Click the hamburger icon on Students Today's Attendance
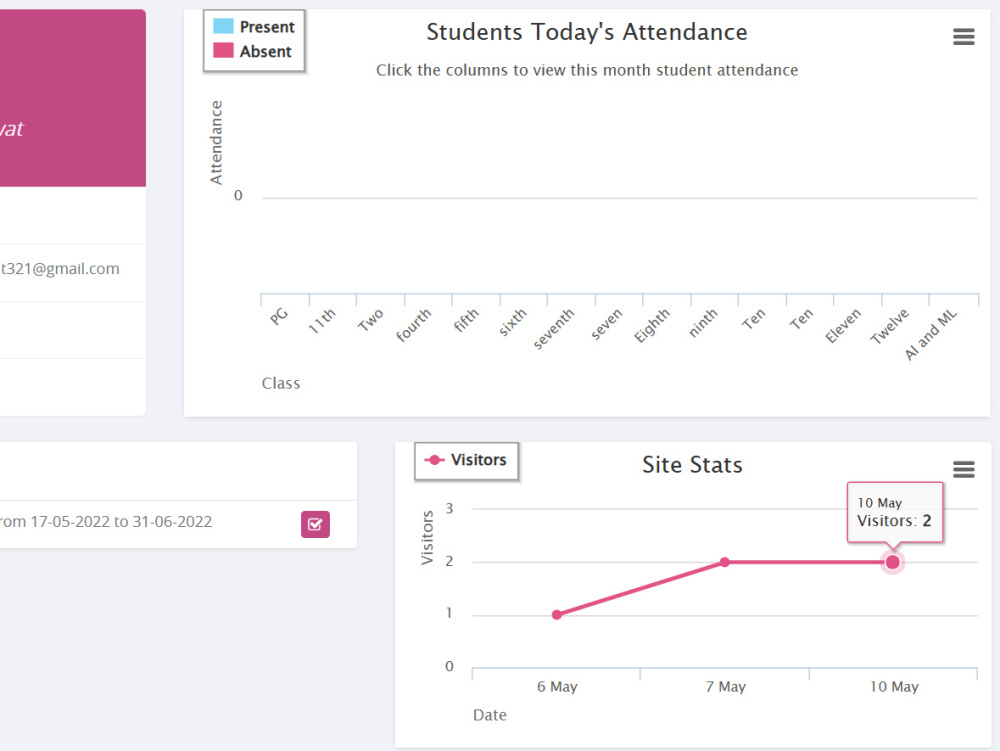 pos(963,36)
